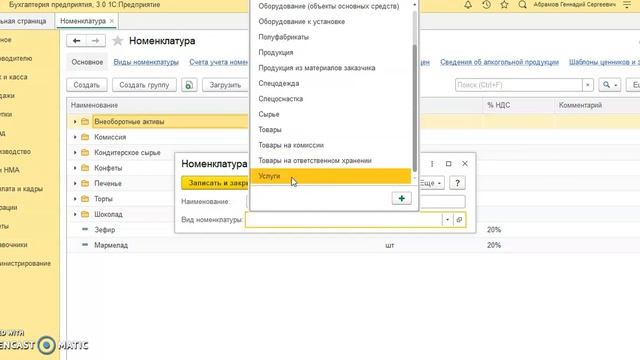Screen dimensions: 640x360
Task: Expand the Торты group
Action: pyautogui.click(x=75, y=199)
